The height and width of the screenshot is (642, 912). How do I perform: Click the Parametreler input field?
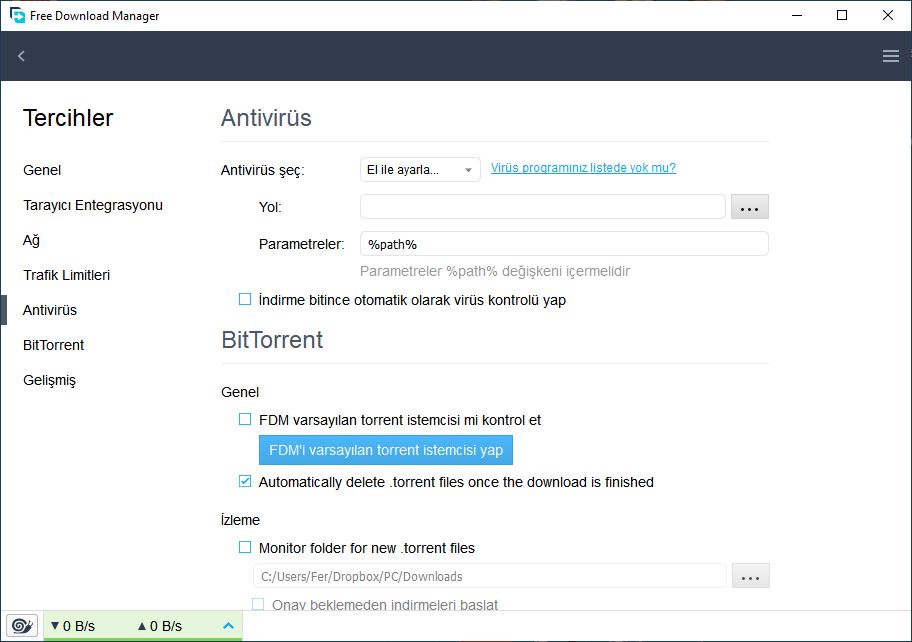coord(564,244)
